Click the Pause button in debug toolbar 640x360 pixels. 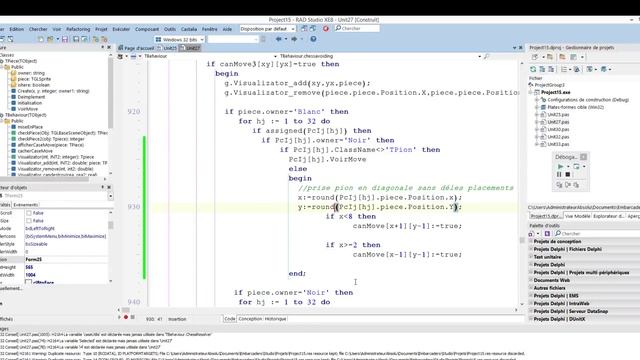point(559,174)
